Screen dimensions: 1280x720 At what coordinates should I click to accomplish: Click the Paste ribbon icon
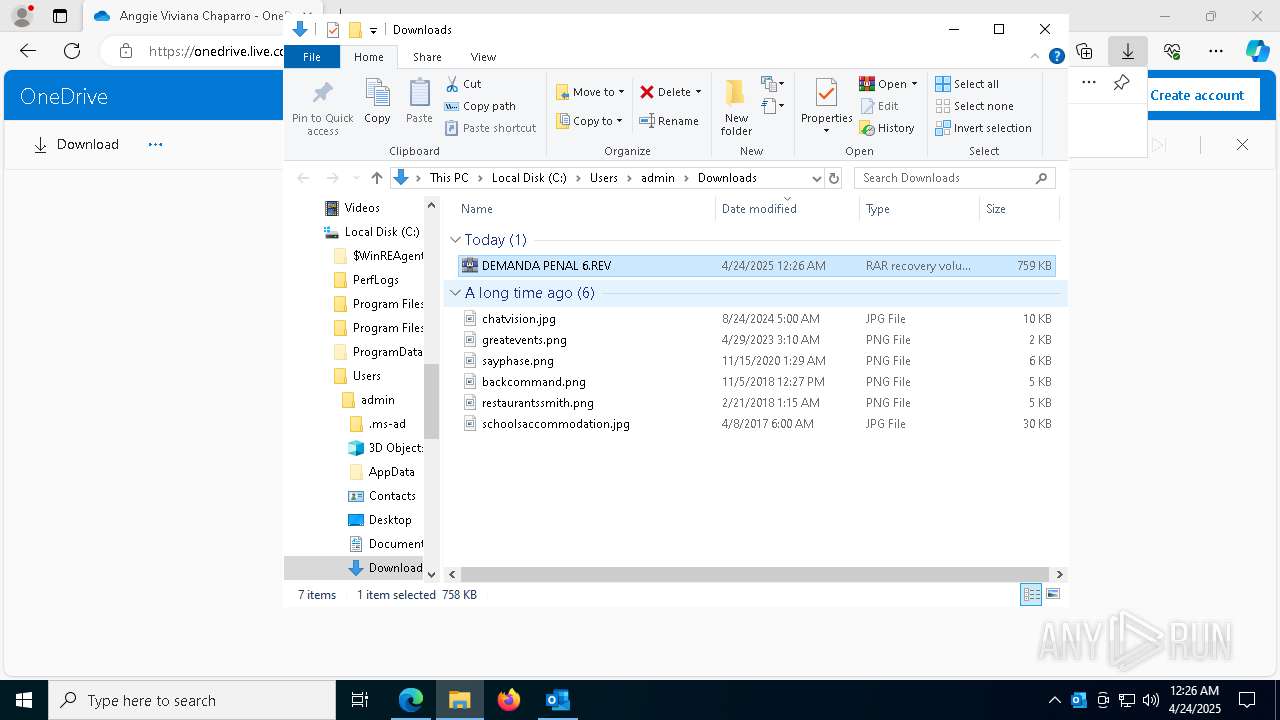pyautogui.click(x=419, y=102)
